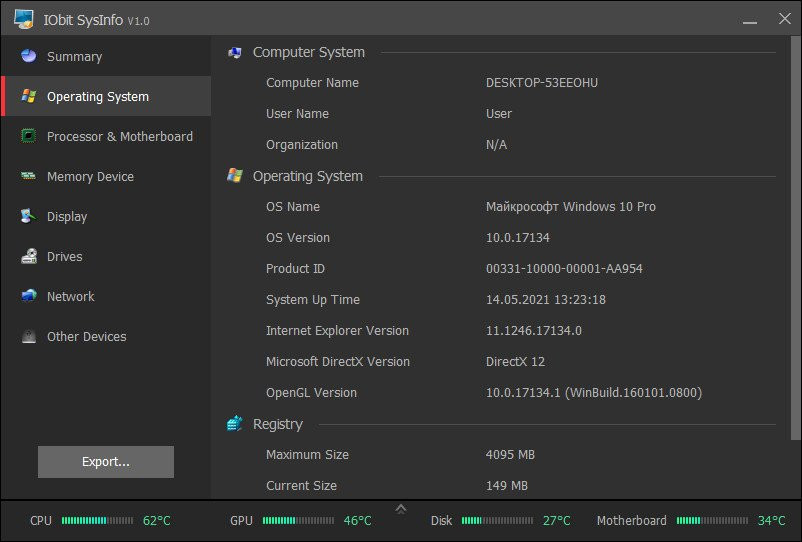
Task: Click the Organization label
Action: [302, 145]
